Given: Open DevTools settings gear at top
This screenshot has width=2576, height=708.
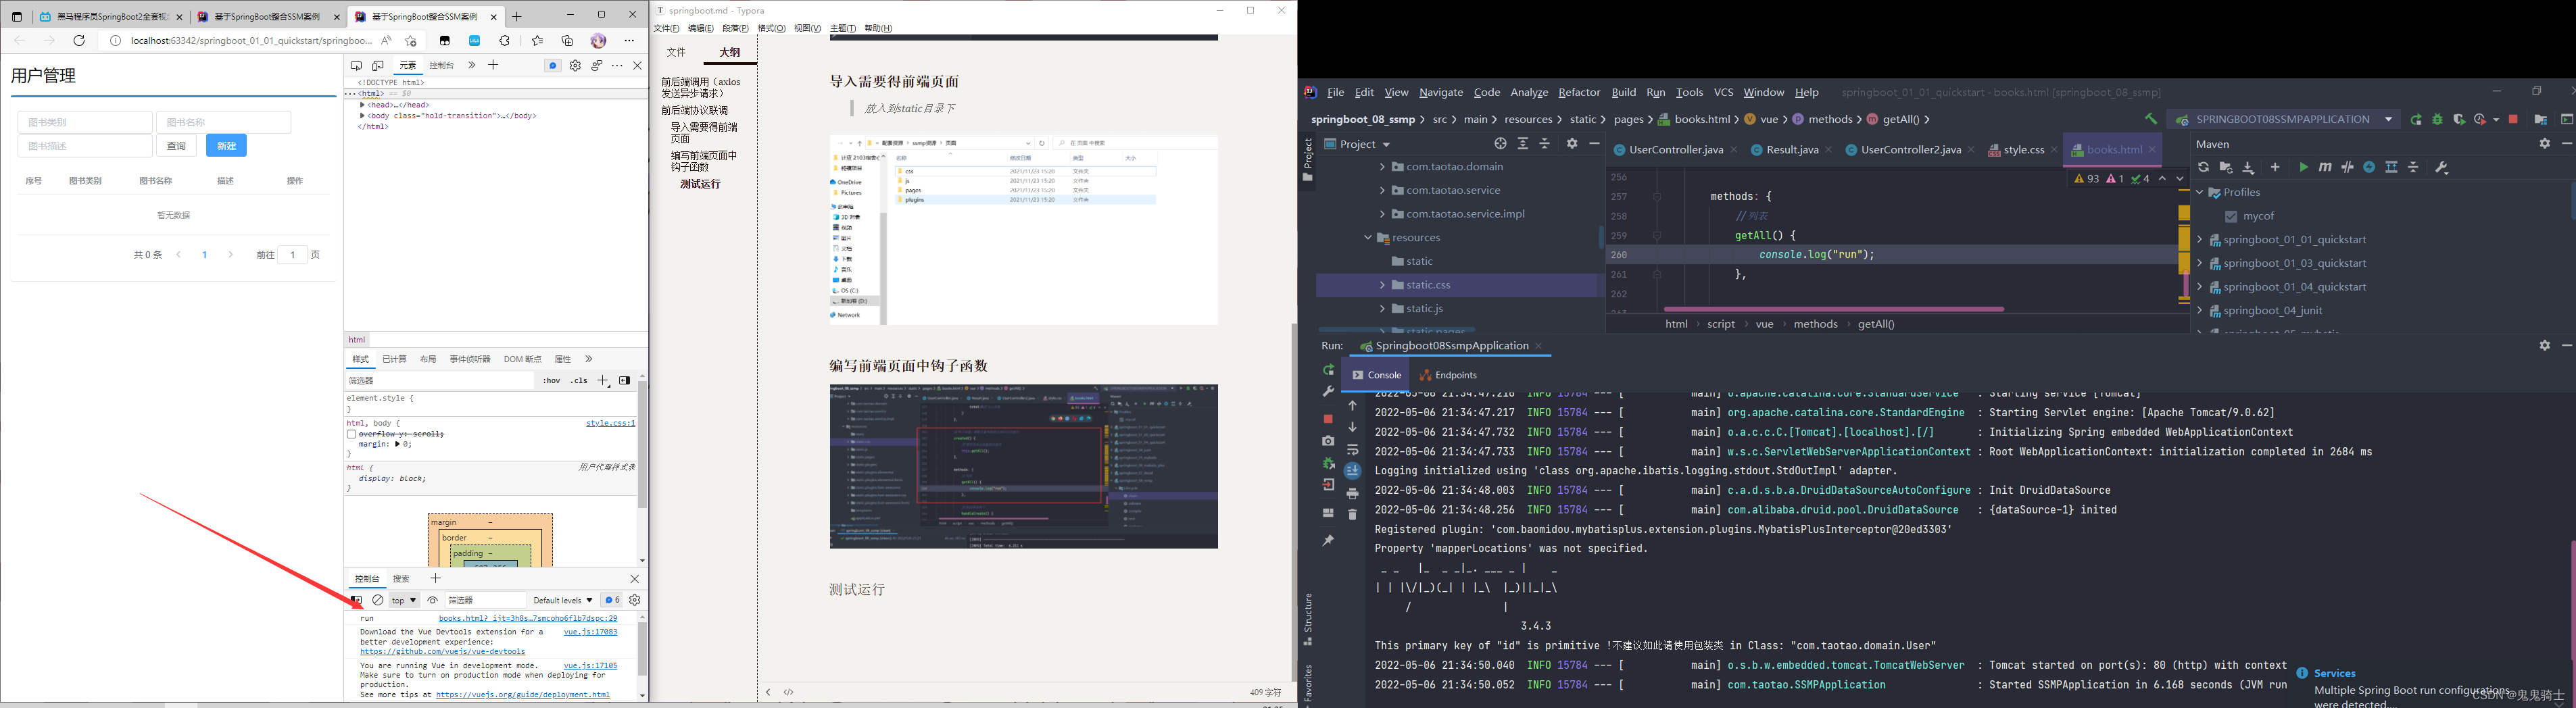Looking at the screenshot, I should tap(575, 65).
